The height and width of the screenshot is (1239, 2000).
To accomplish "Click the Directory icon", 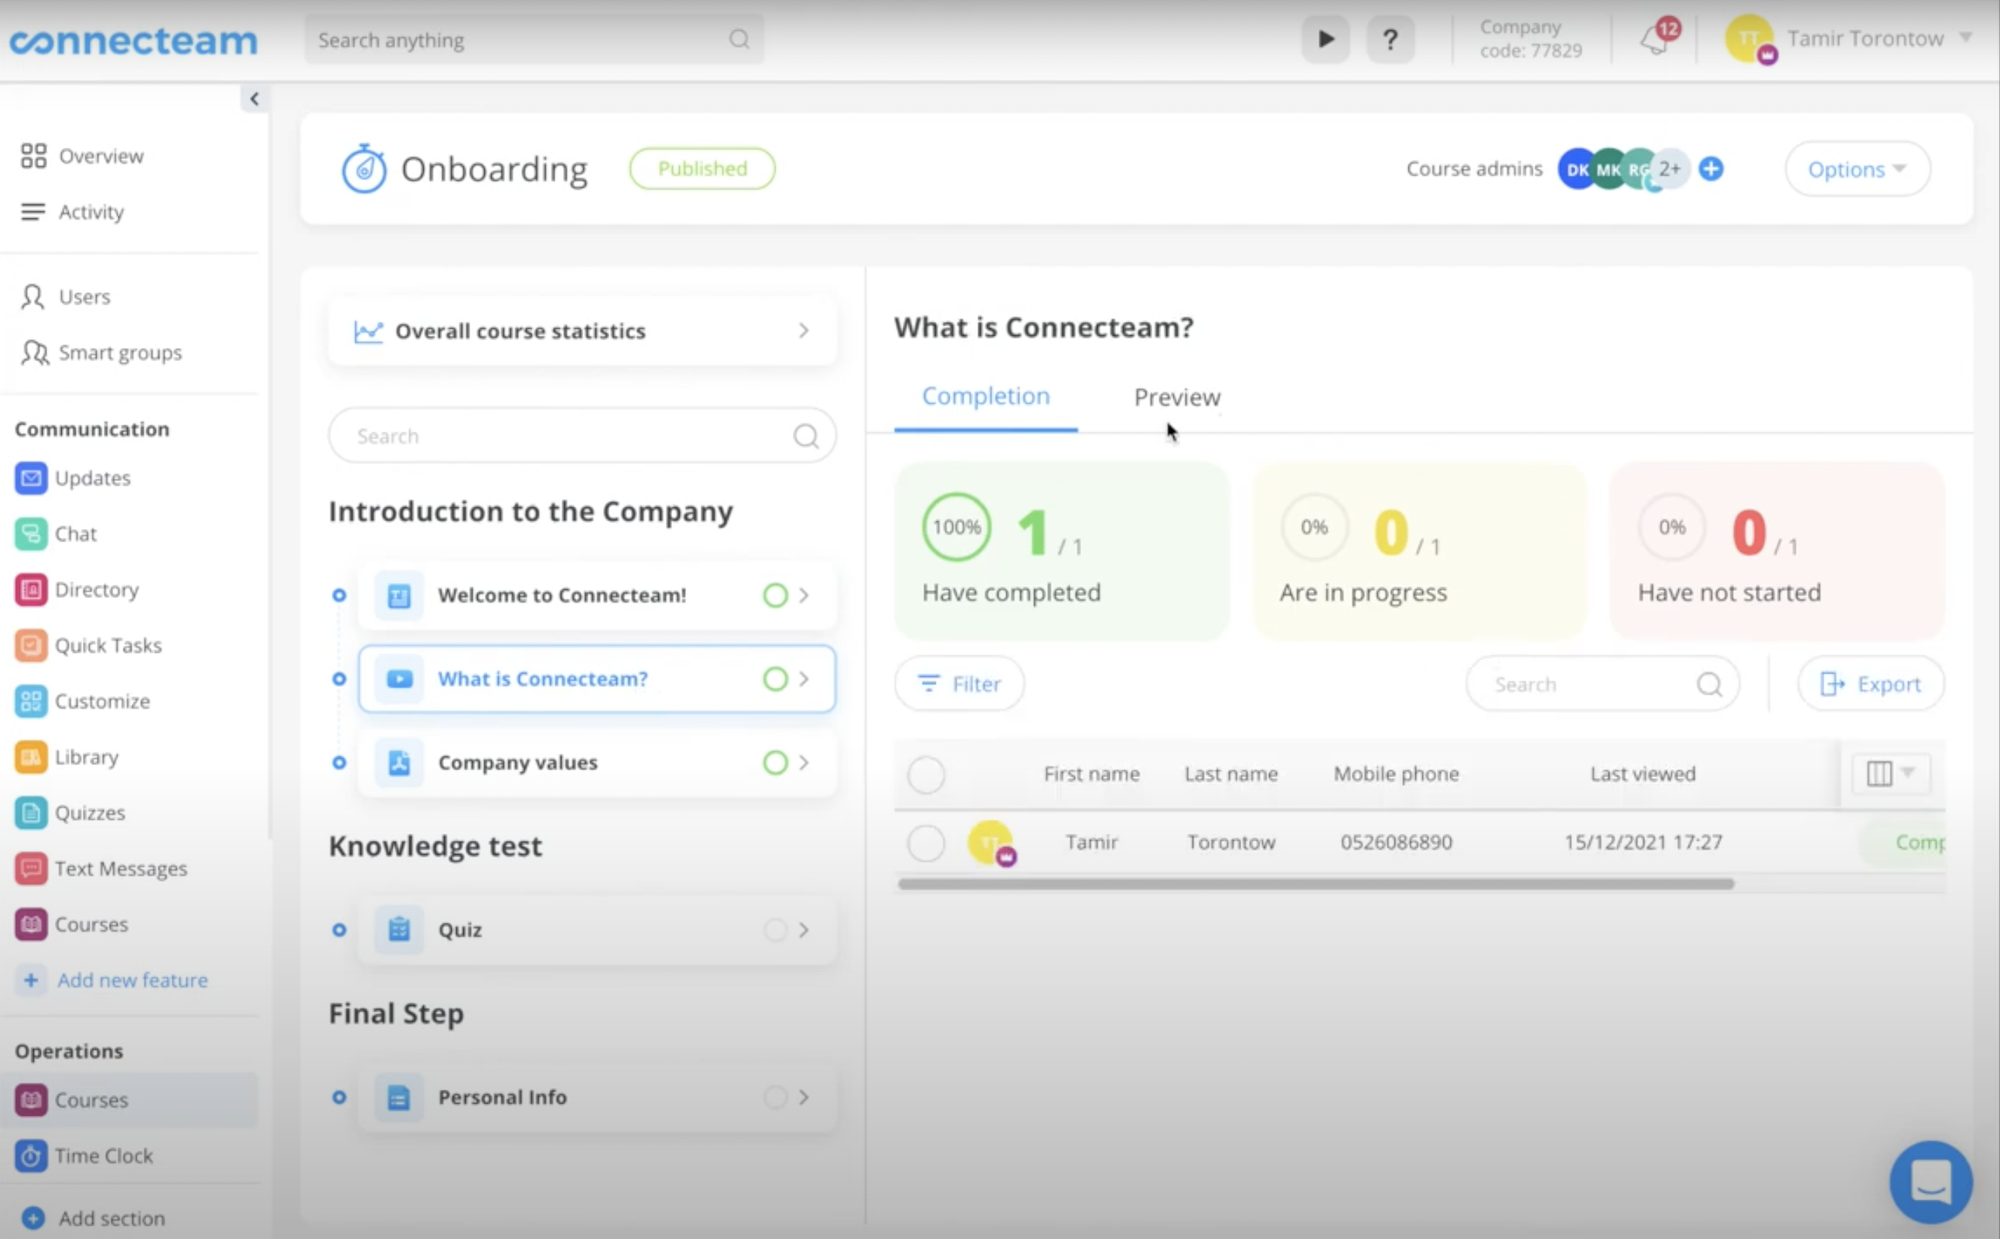I will click(31, 590).
